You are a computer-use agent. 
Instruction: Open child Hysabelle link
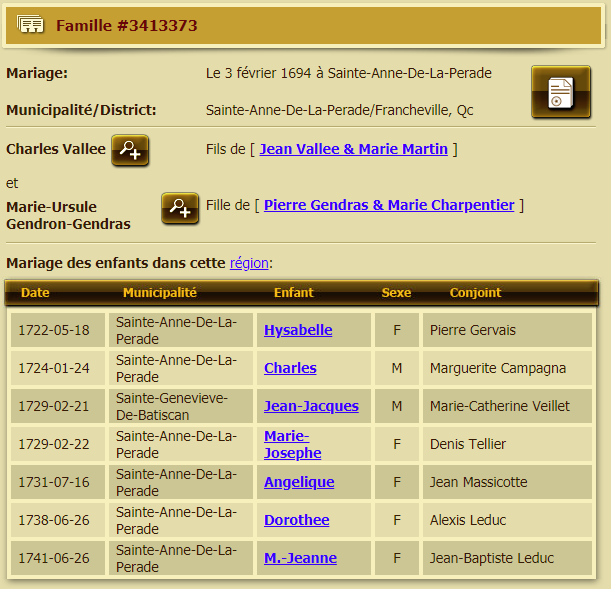(298, 330)
